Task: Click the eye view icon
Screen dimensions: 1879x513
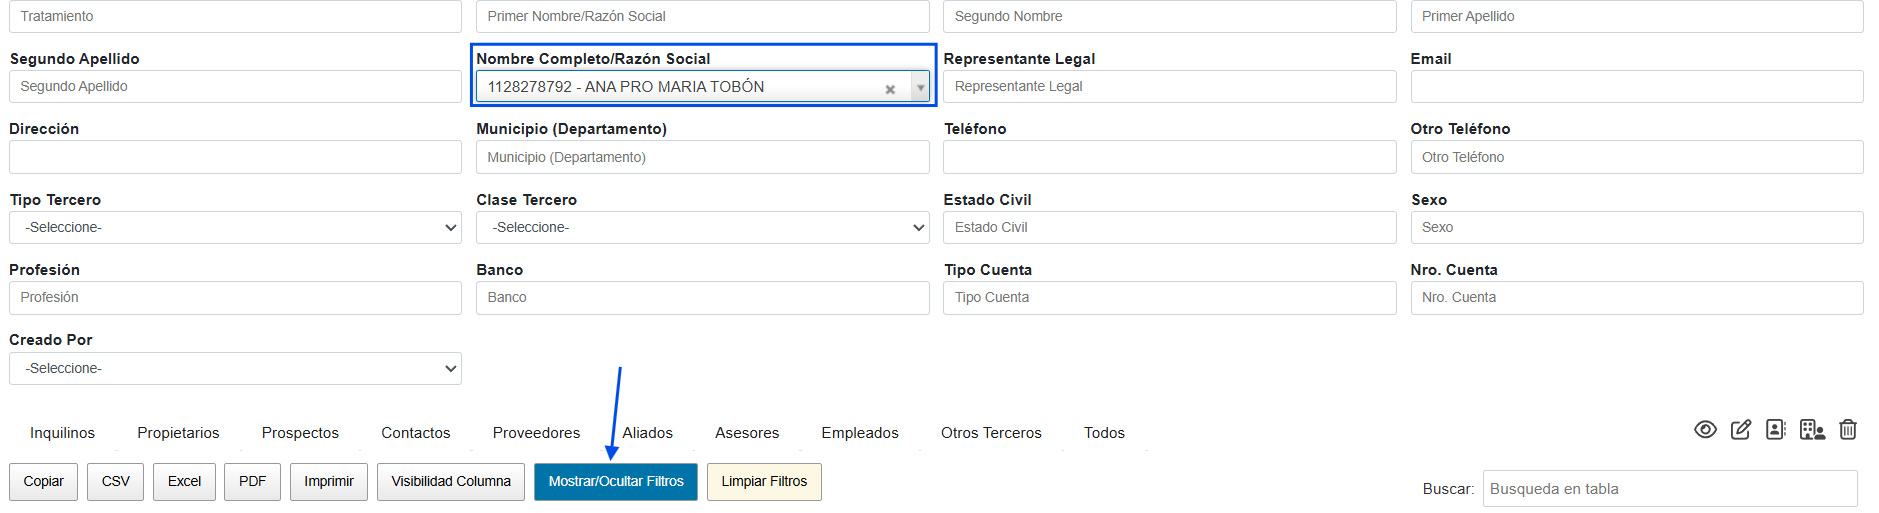Action: click(1705, 429)
